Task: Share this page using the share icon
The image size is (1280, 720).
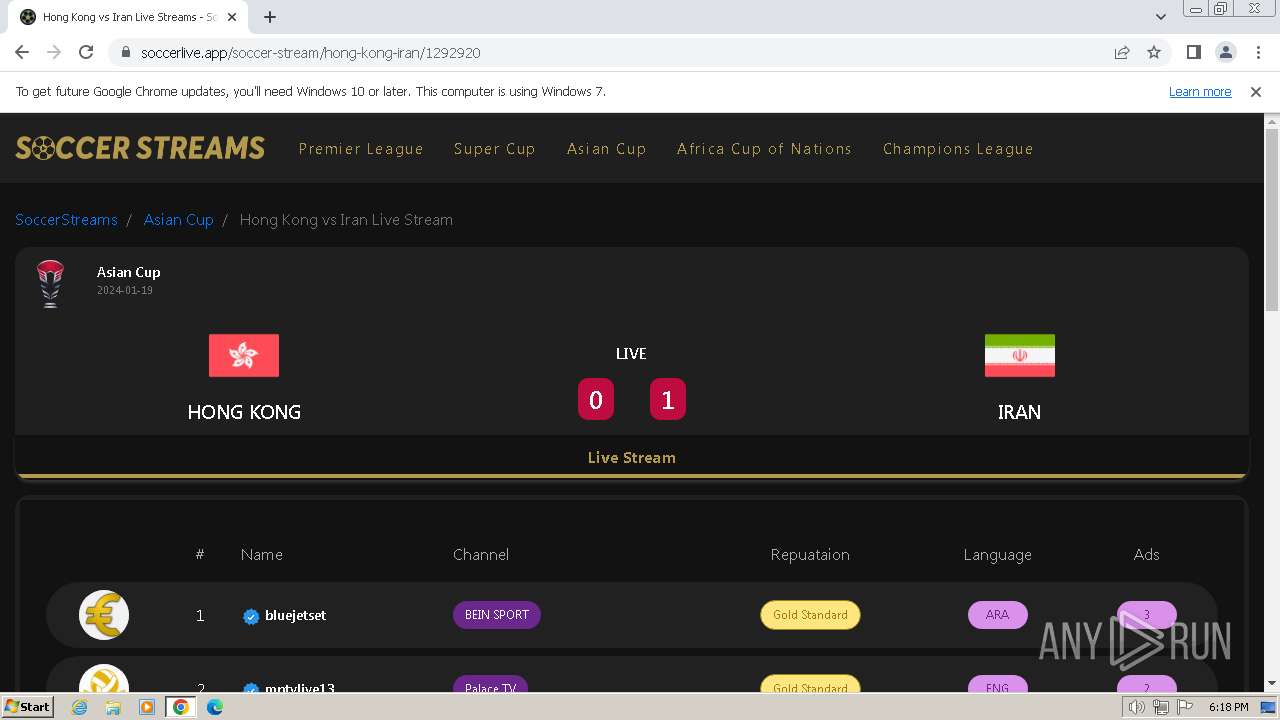Action: click(1122, 53)
